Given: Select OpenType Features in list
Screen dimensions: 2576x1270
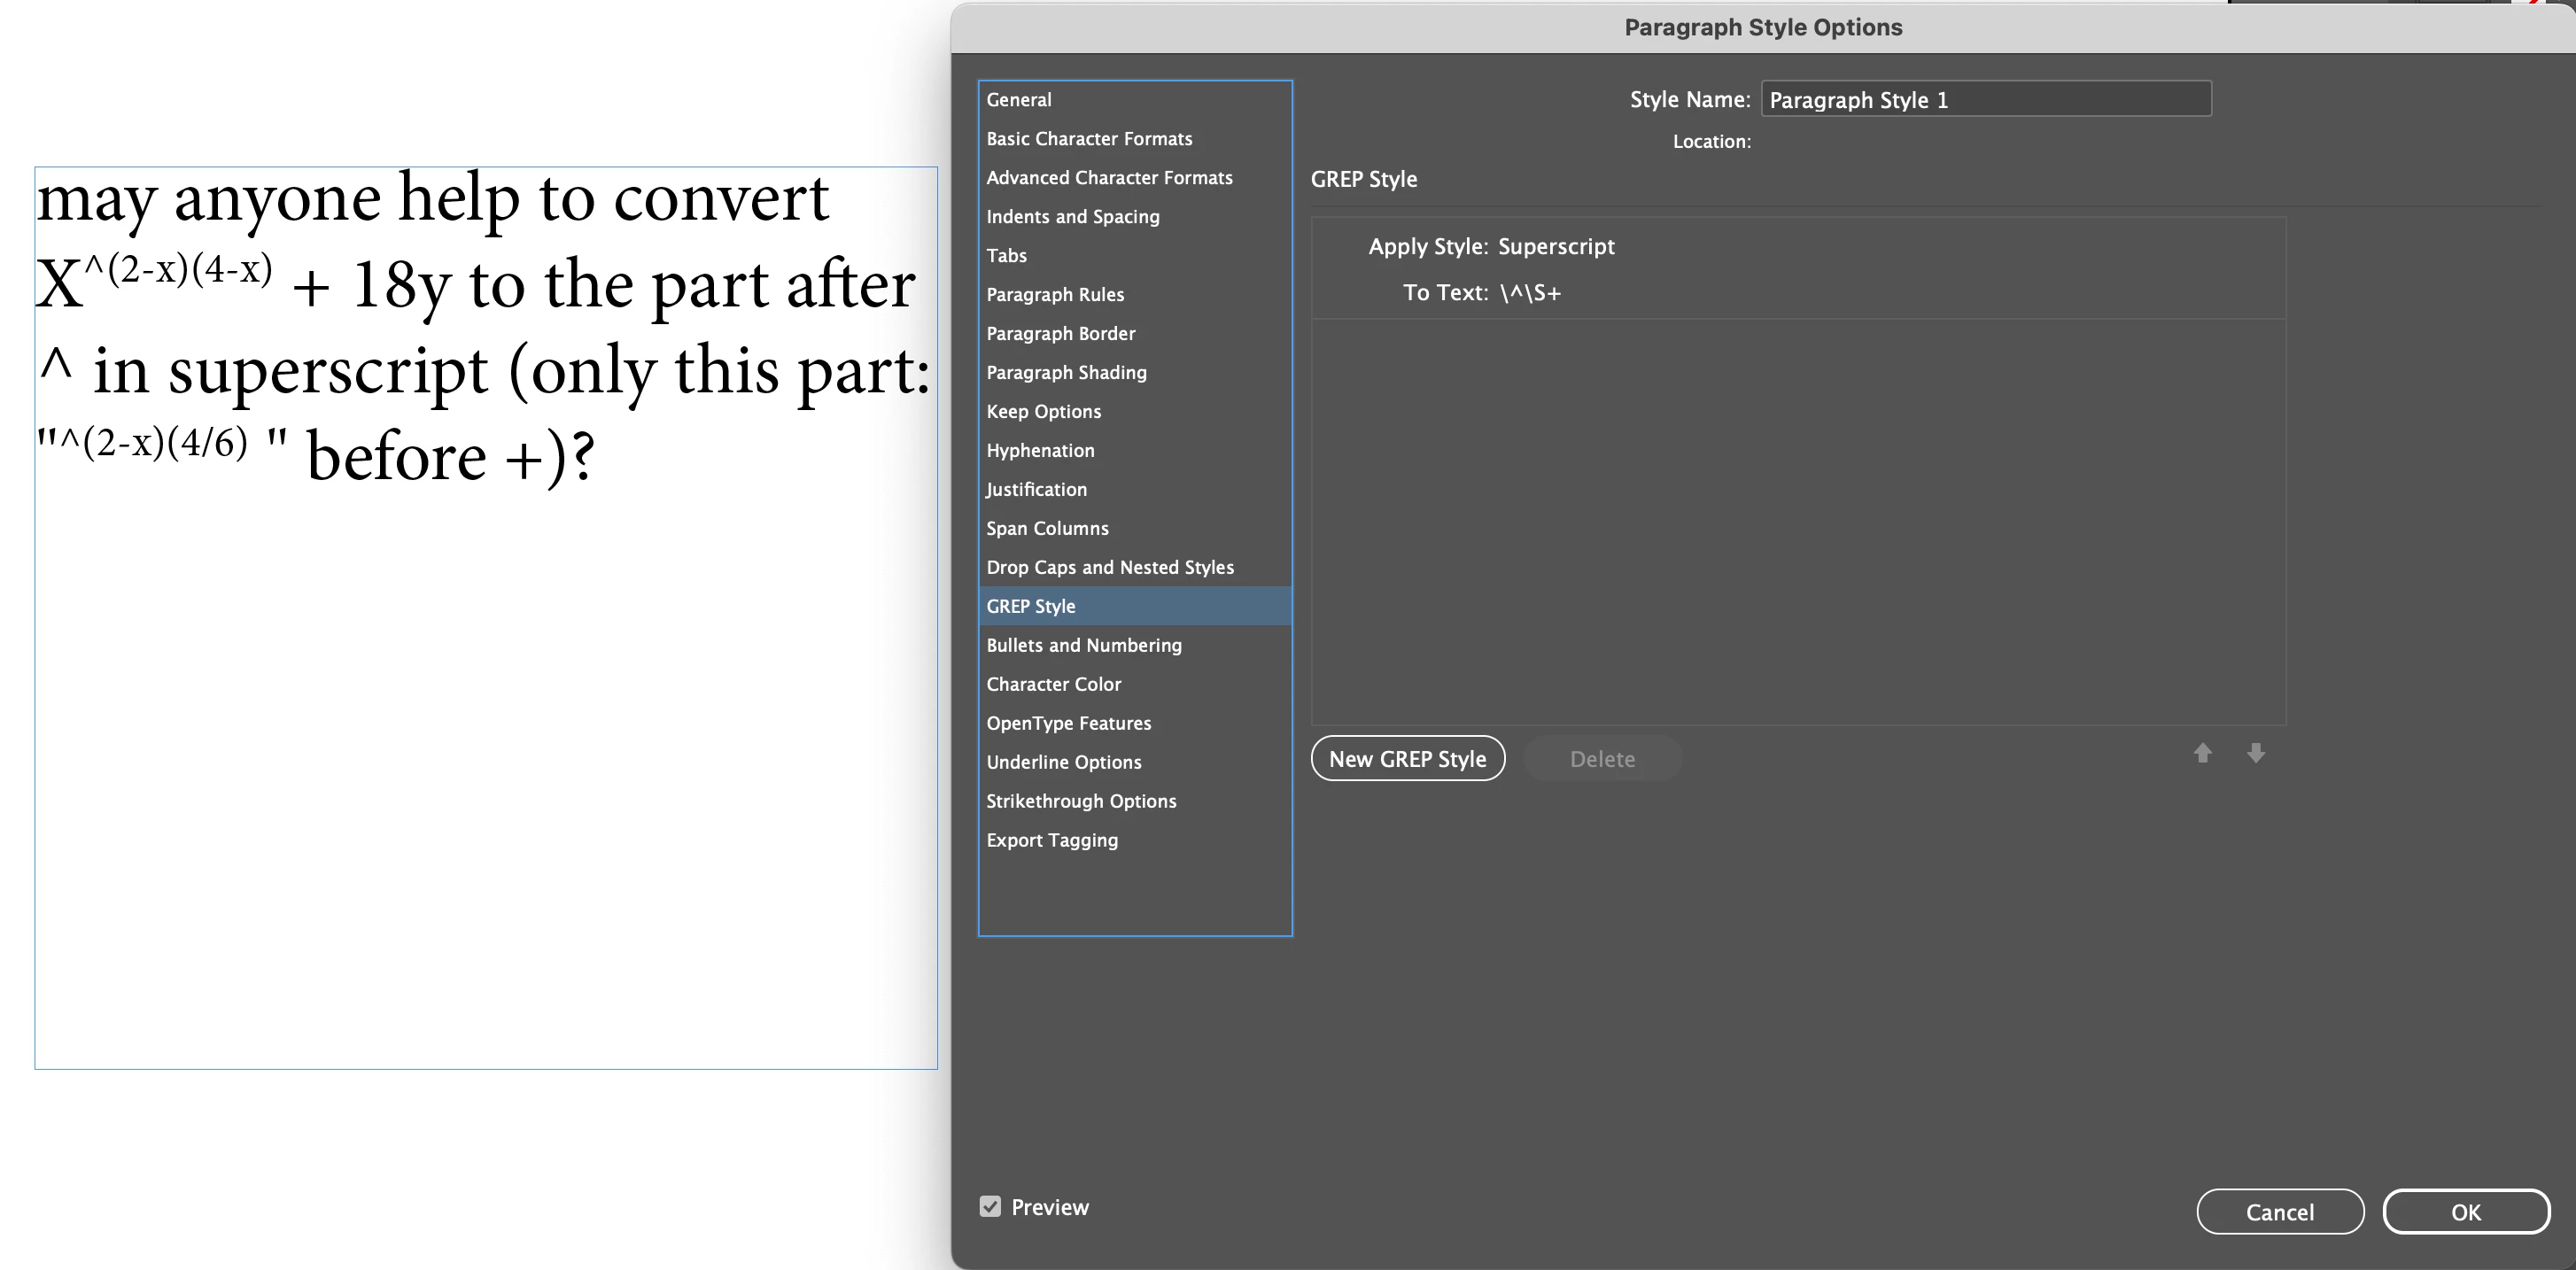Looking at the screenshot, I should [x=1068, y=723].
